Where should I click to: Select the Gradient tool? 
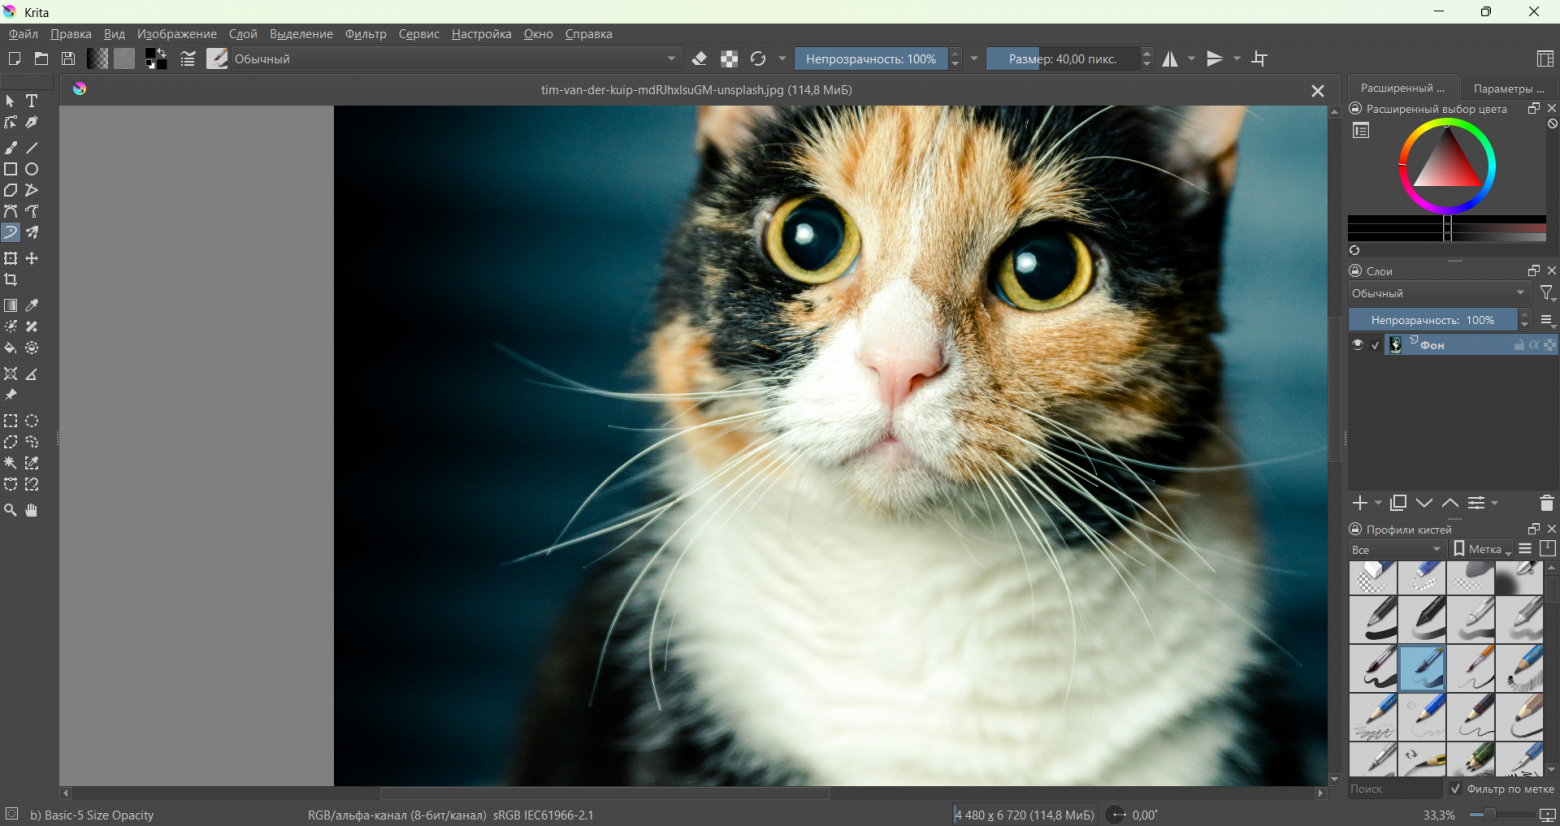click(x=11, y=305)
